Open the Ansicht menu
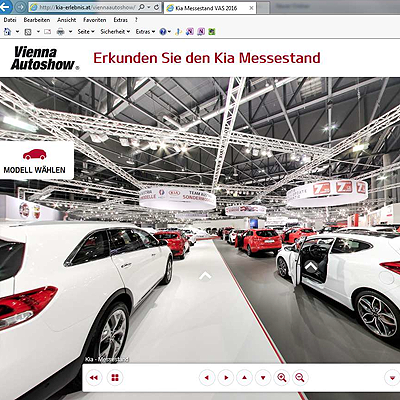Viewport: 400px width, 400px height. [67, 20]
